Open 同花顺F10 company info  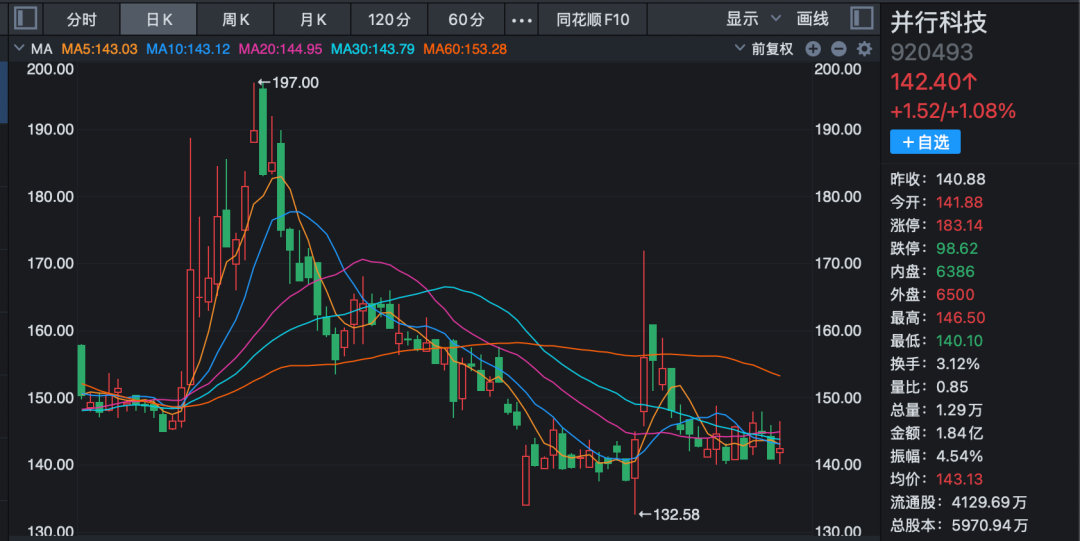tap(593, 19)
